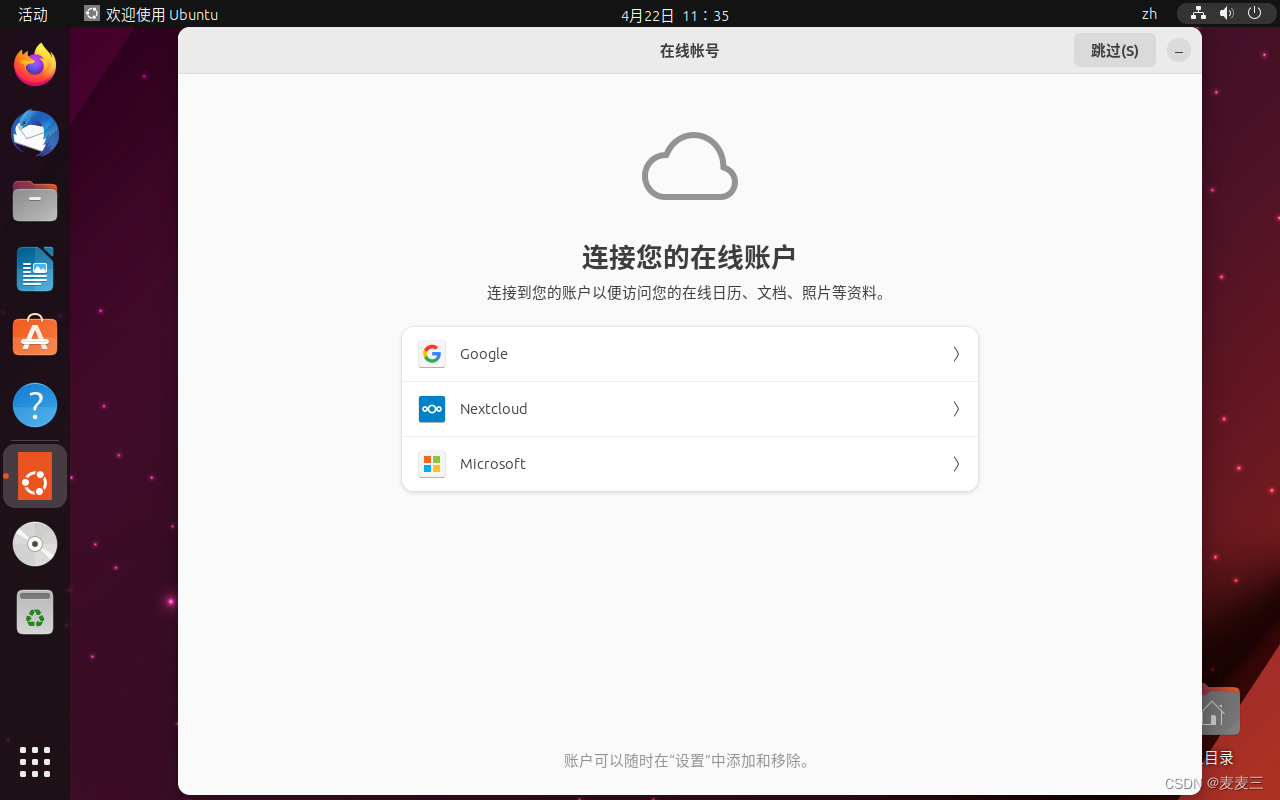The height and width of the screenshot is (800, 1280).
Task: Open the system status tray menu
Action: click(x=1226, y=14)
